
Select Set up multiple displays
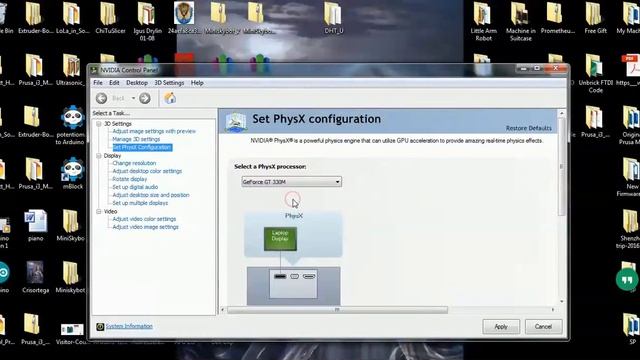[x=140, y=203]
